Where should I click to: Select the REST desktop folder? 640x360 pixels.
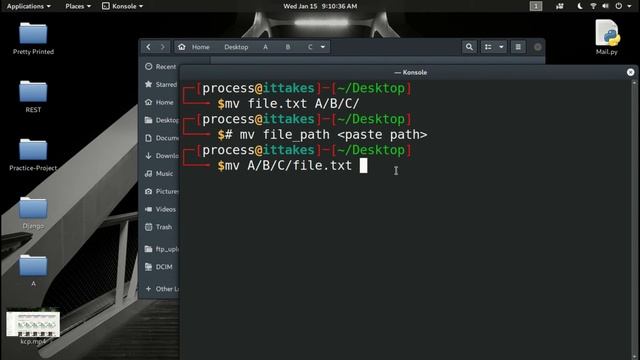coord(33,96)
